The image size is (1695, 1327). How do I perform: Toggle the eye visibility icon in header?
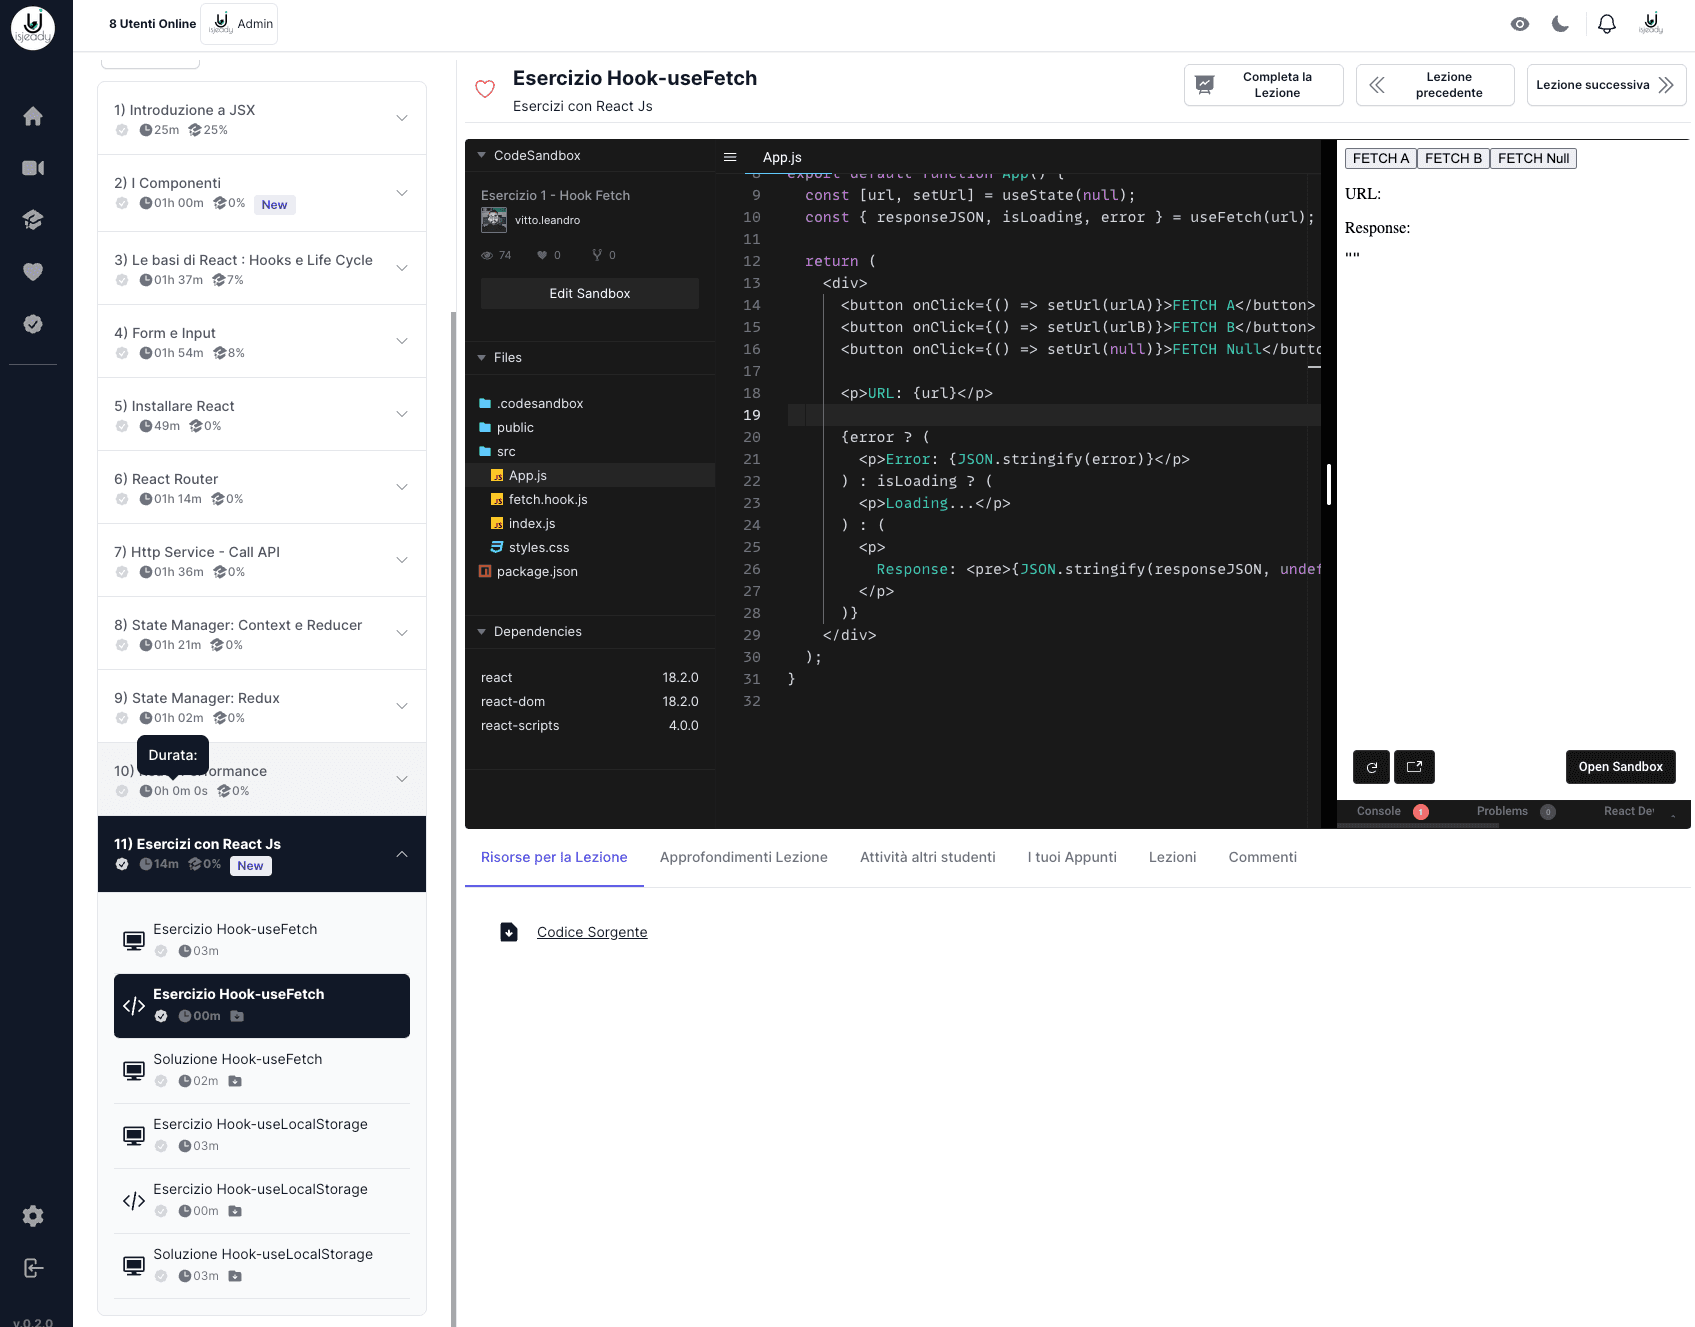pyautogui.click(x=1519, y=24)
